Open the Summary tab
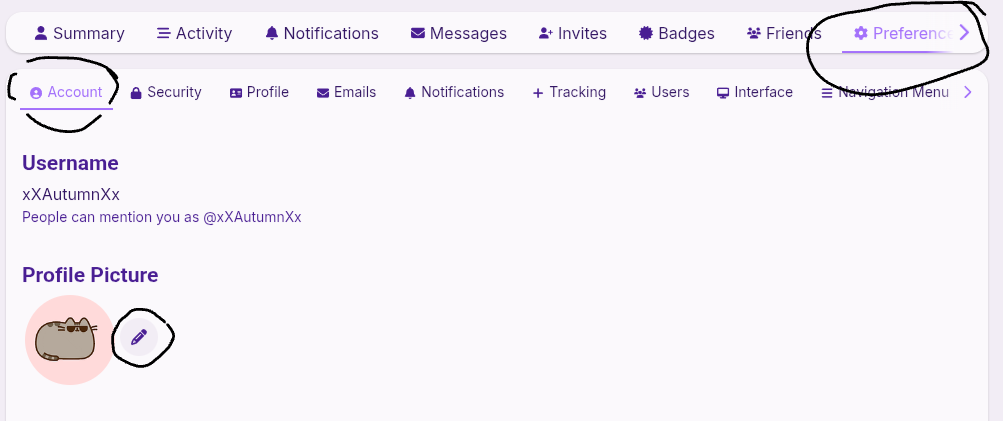1003x421 pixels. [79, 33]
